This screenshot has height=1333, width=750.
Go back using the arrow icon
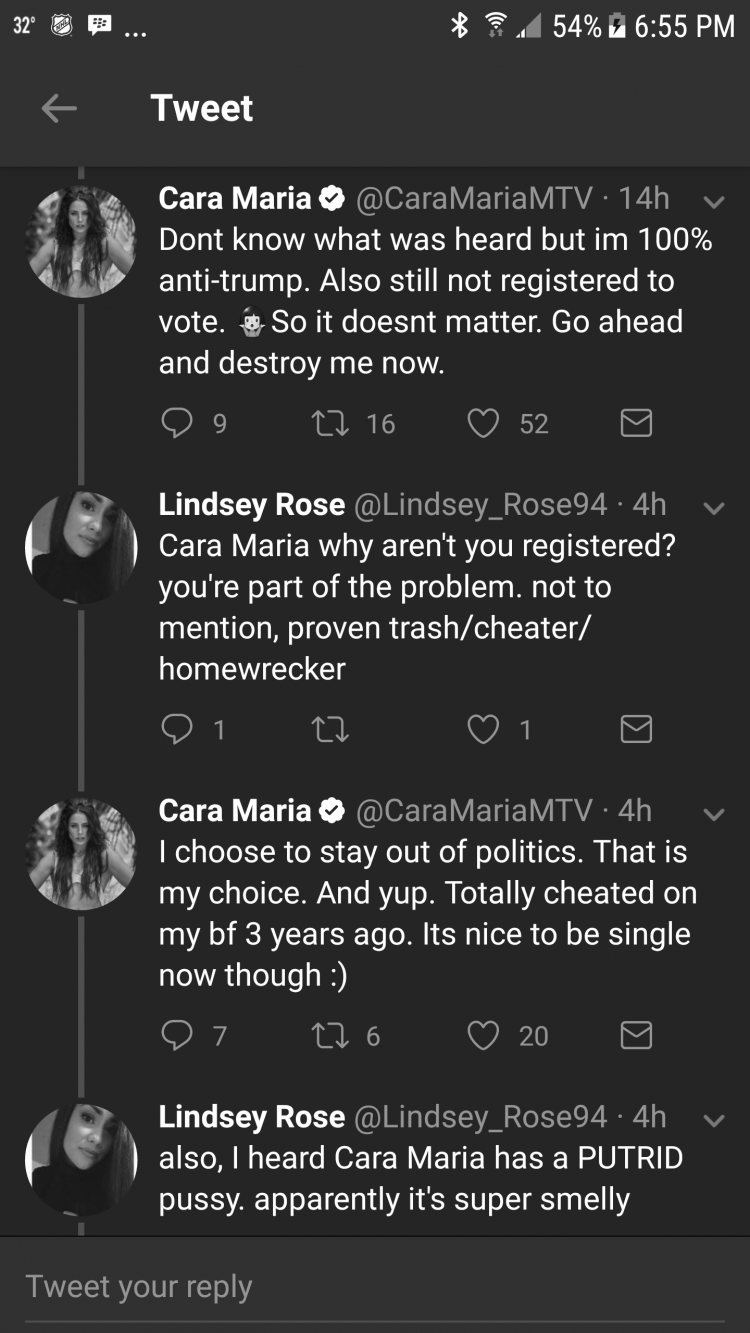59,109
